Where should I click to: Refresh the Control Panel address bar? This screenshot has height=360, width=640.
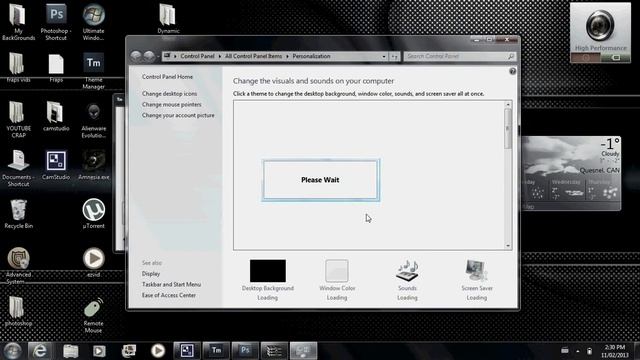tap(394, 56)
